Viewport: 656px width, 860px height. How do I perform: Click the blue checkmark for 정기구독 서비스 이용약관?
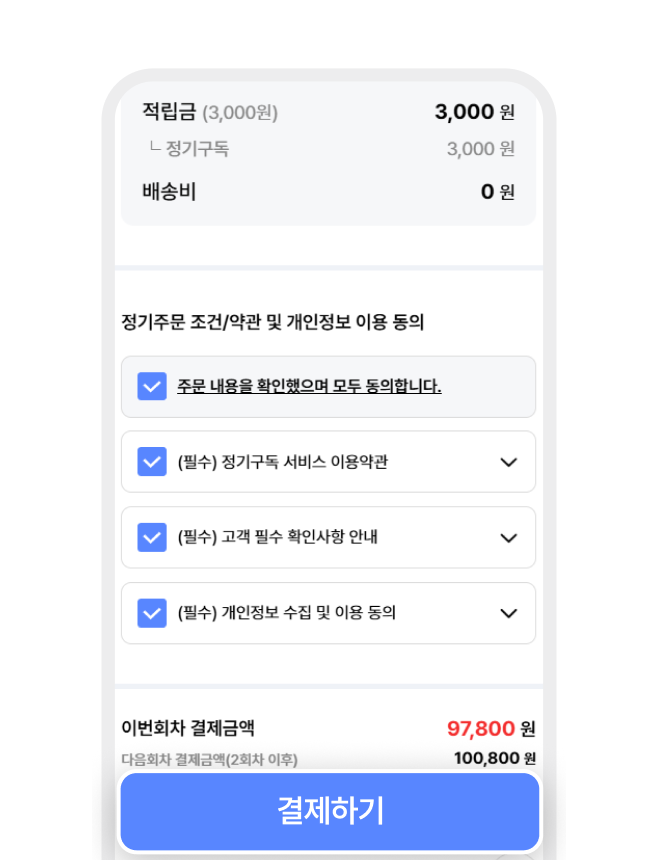pos(151,461)
